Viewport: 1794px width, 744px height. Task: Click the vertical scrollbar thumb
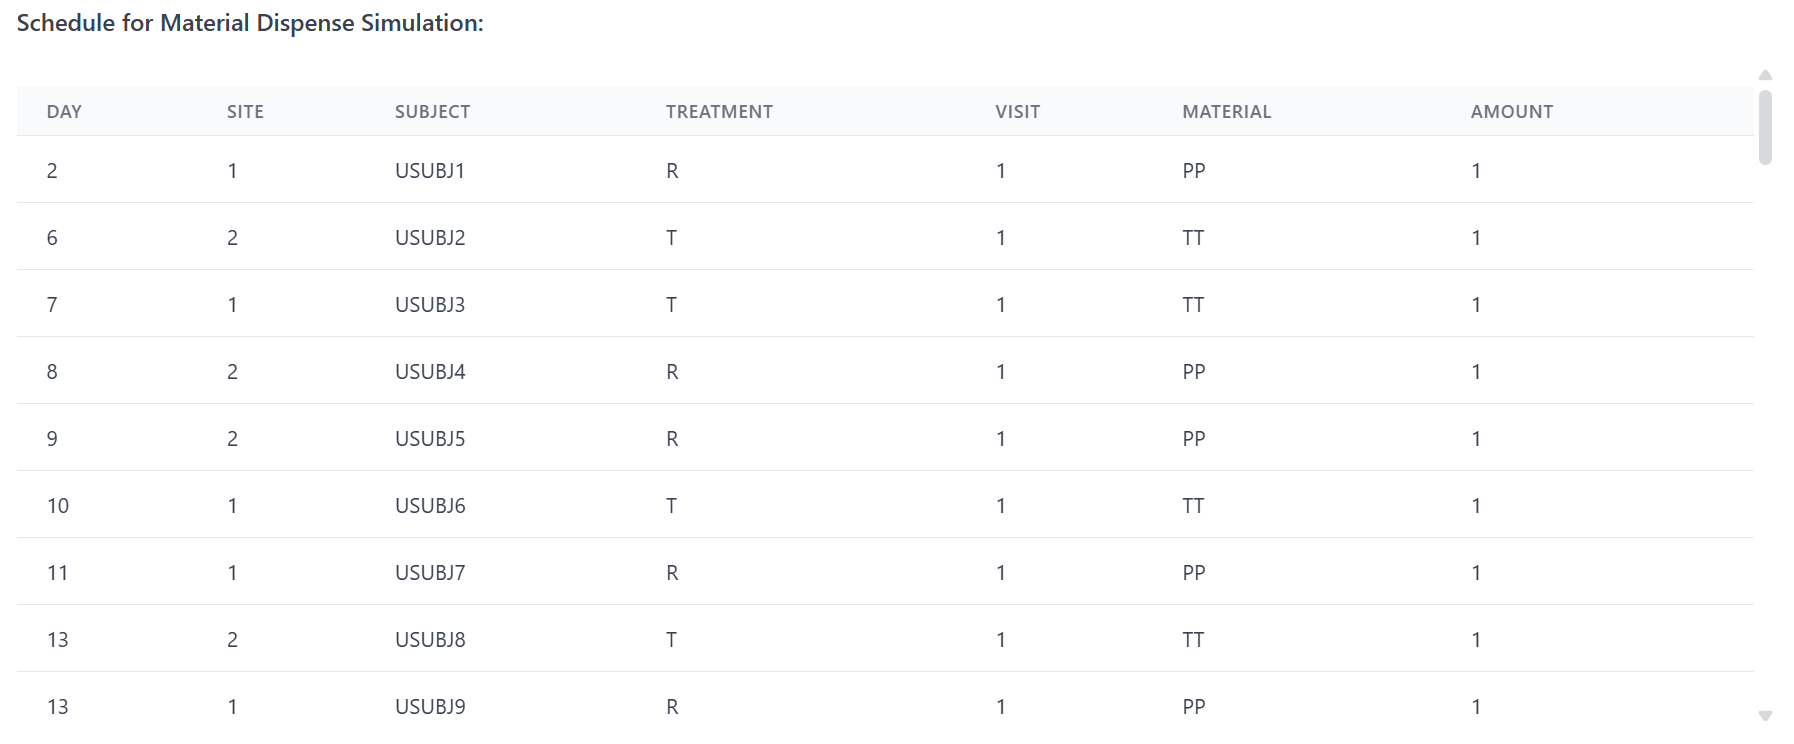pos(1765,127)
